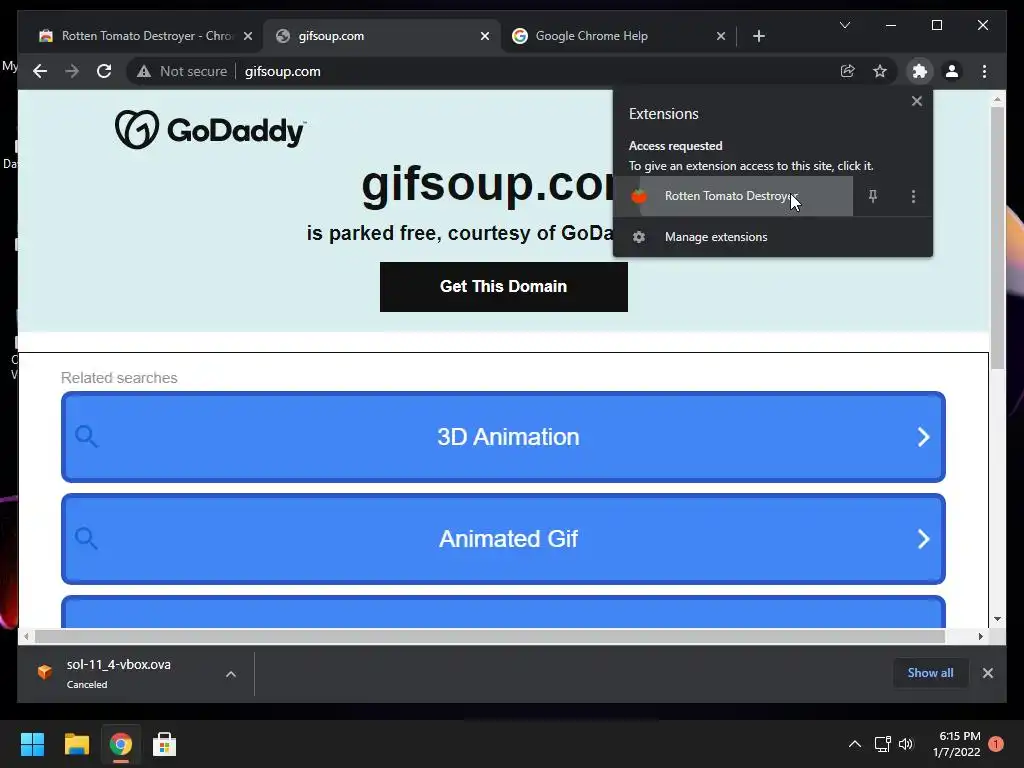Click the horizontal page scrollbar

[x=490, y=636]
